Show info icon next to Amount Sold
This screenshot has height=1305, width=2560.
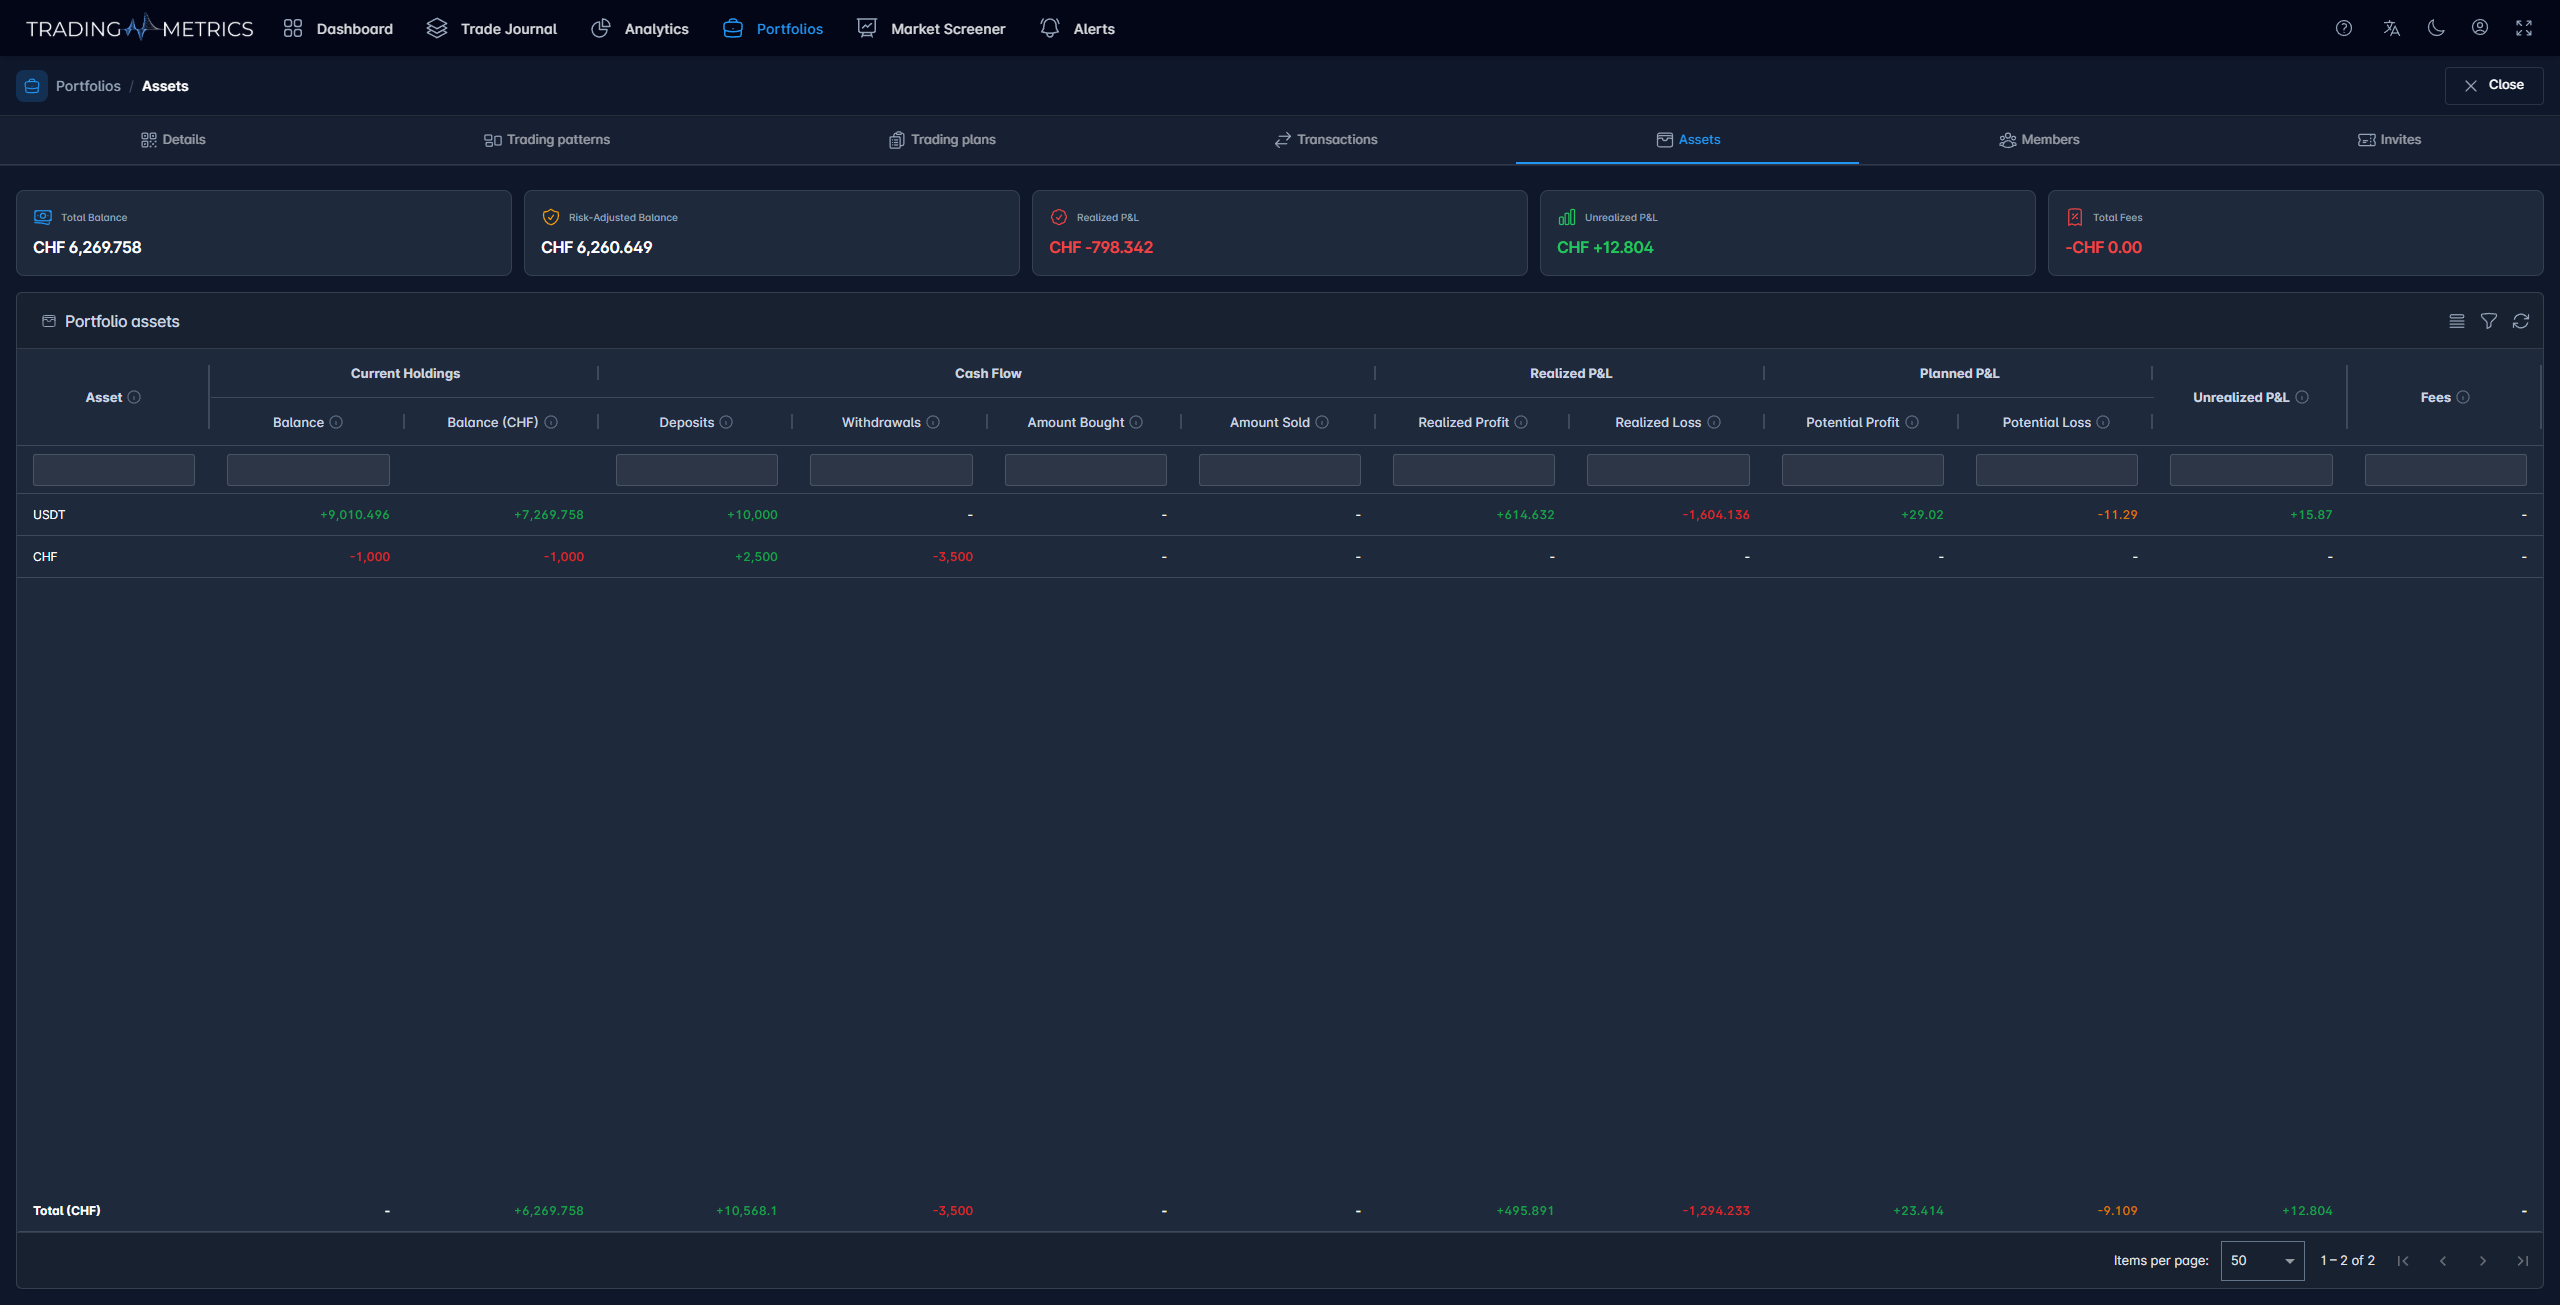1322,422
